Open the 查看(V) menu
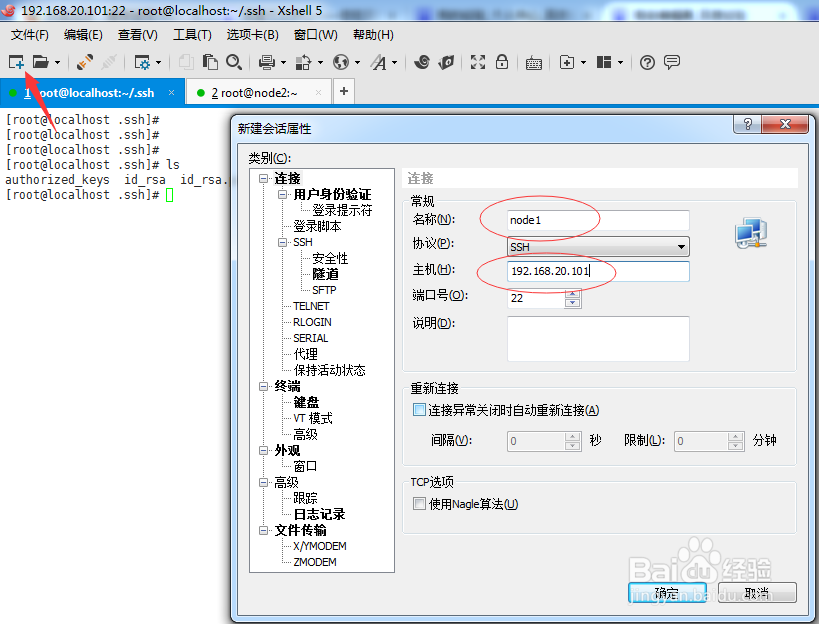The height and width of the screenshot is (624, 819). click(138, 35)
